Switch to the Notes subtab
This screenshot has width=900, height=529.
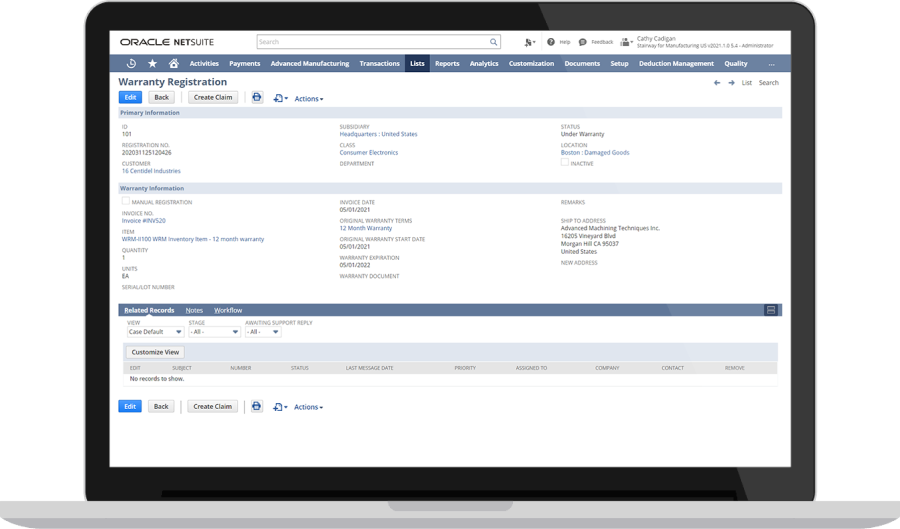[194, 310]
